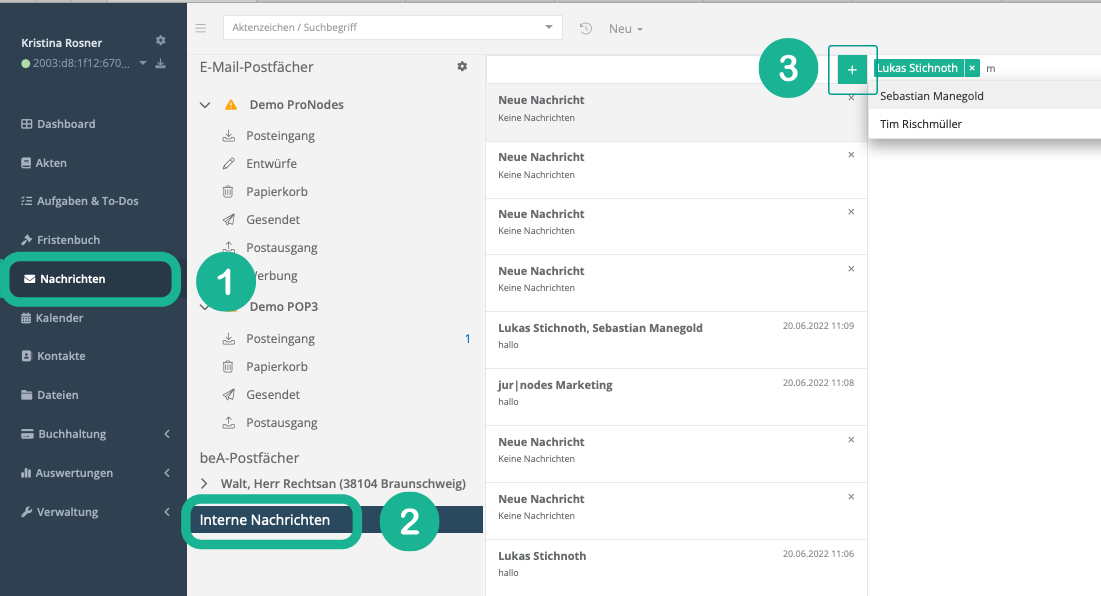Screen dimensions: 1101x596
Task: Go to Fristenbuch in sidebar
Action: [68, 240]
